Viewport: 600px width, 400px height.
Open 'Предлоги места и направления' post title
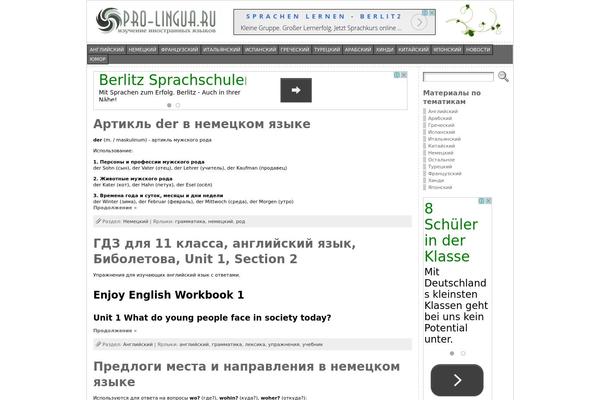[246, 374]
